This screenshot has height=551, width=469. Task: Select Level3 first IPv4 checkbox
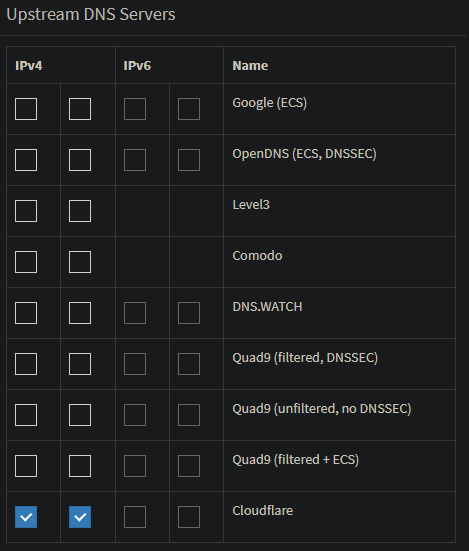click(x=26, y=211)
